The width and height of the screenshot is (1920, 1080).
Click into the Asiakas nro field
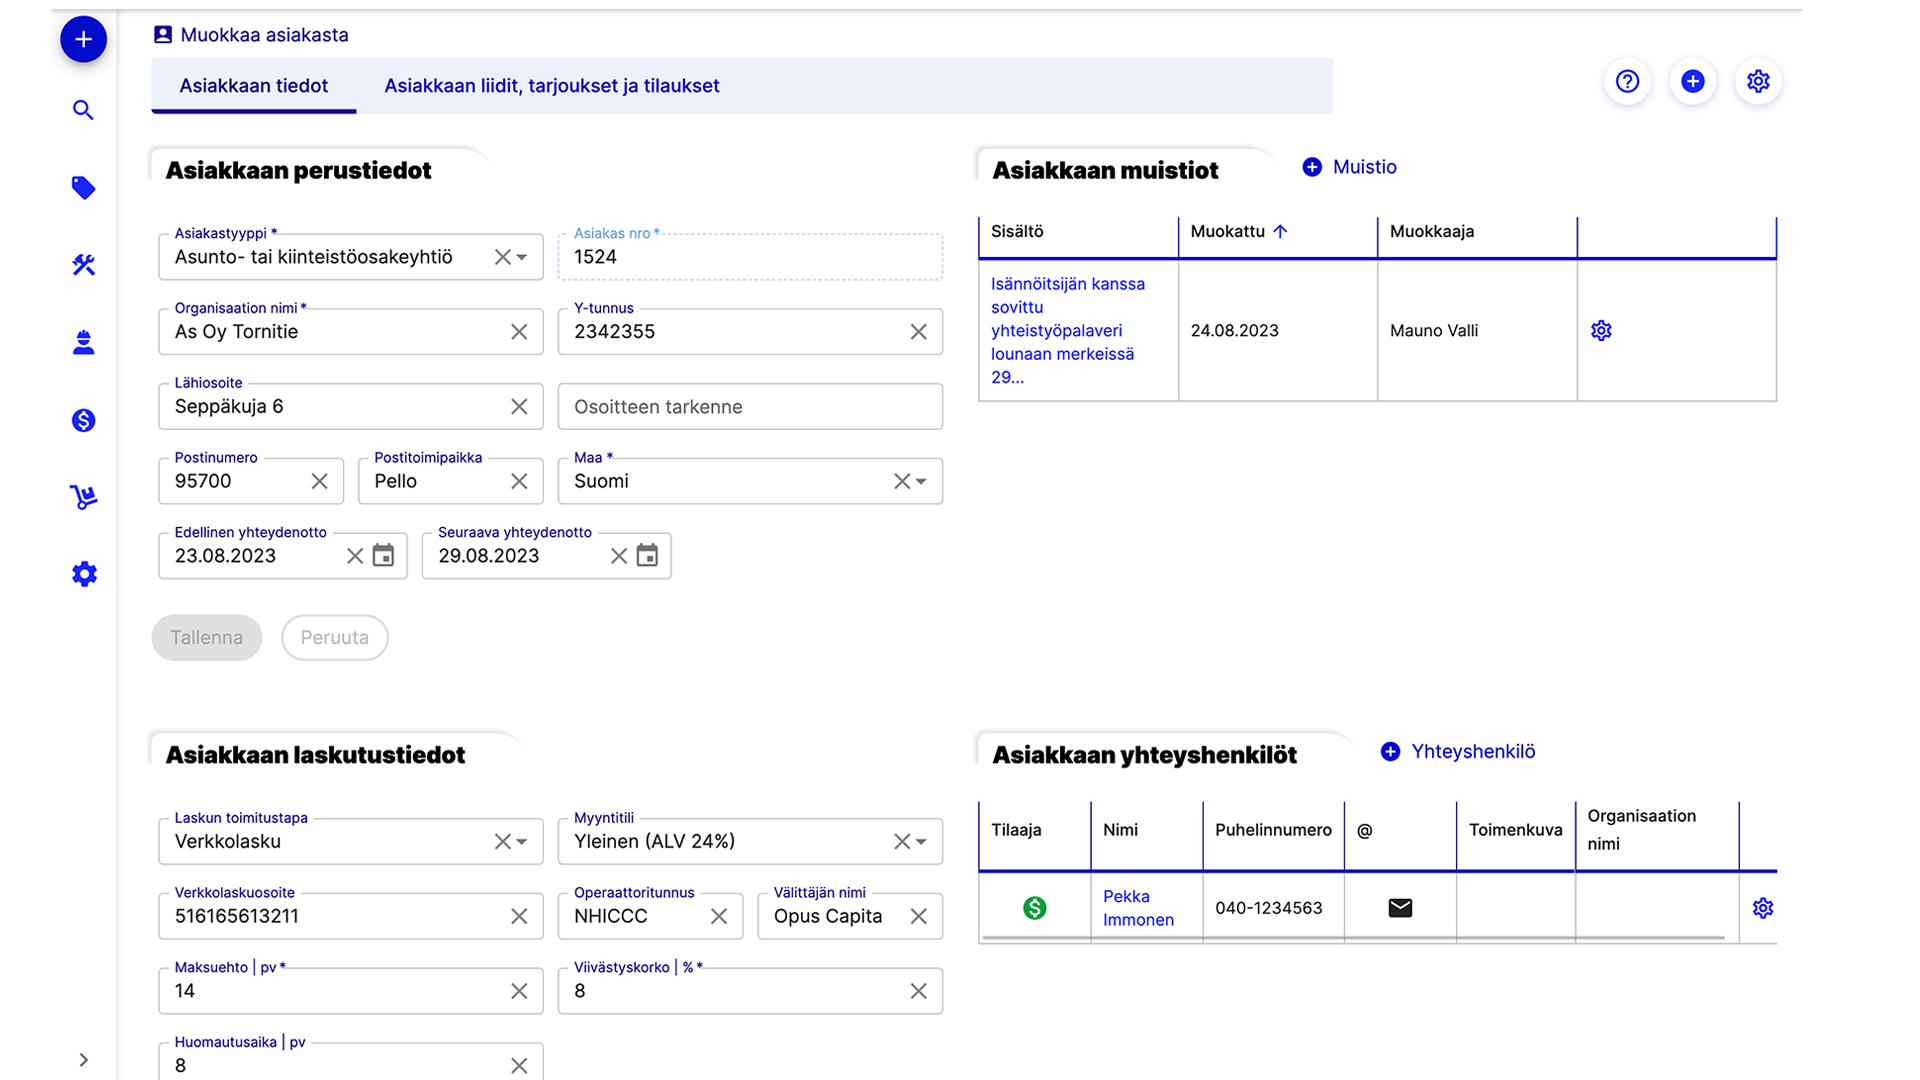tap(750, 258)
